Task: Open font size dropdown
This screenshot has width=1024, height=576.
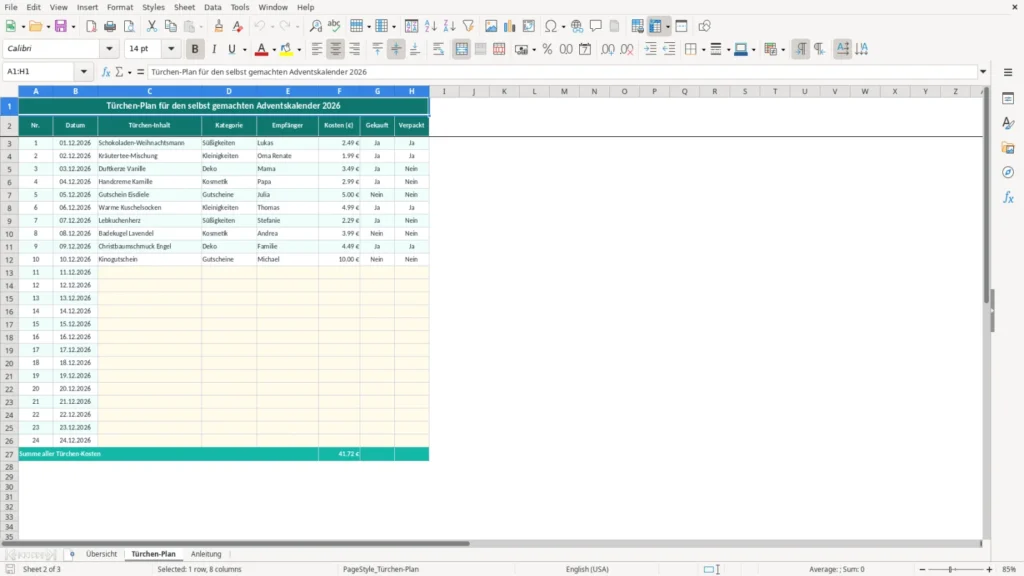Action: tap(171, 48)
